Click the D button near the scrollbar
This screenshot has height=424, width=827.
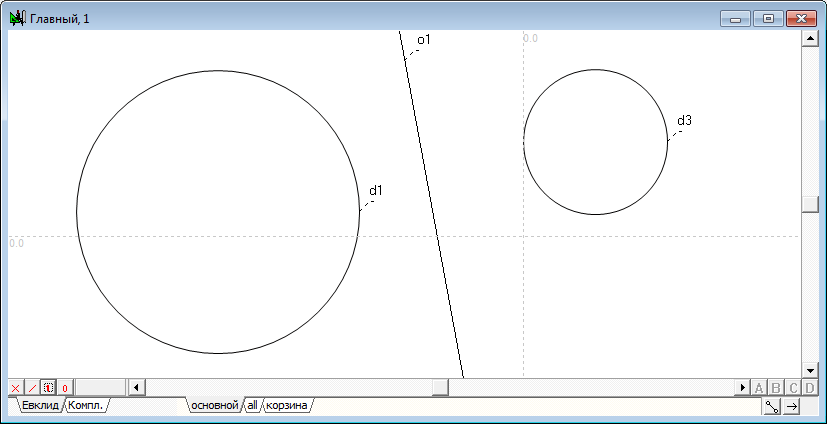click(x=810, y=388)
